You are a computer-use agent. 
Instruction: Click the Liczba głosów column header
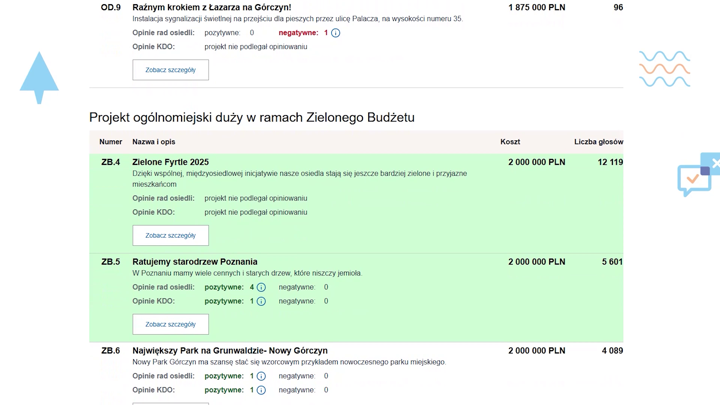[x=598, y=142]
